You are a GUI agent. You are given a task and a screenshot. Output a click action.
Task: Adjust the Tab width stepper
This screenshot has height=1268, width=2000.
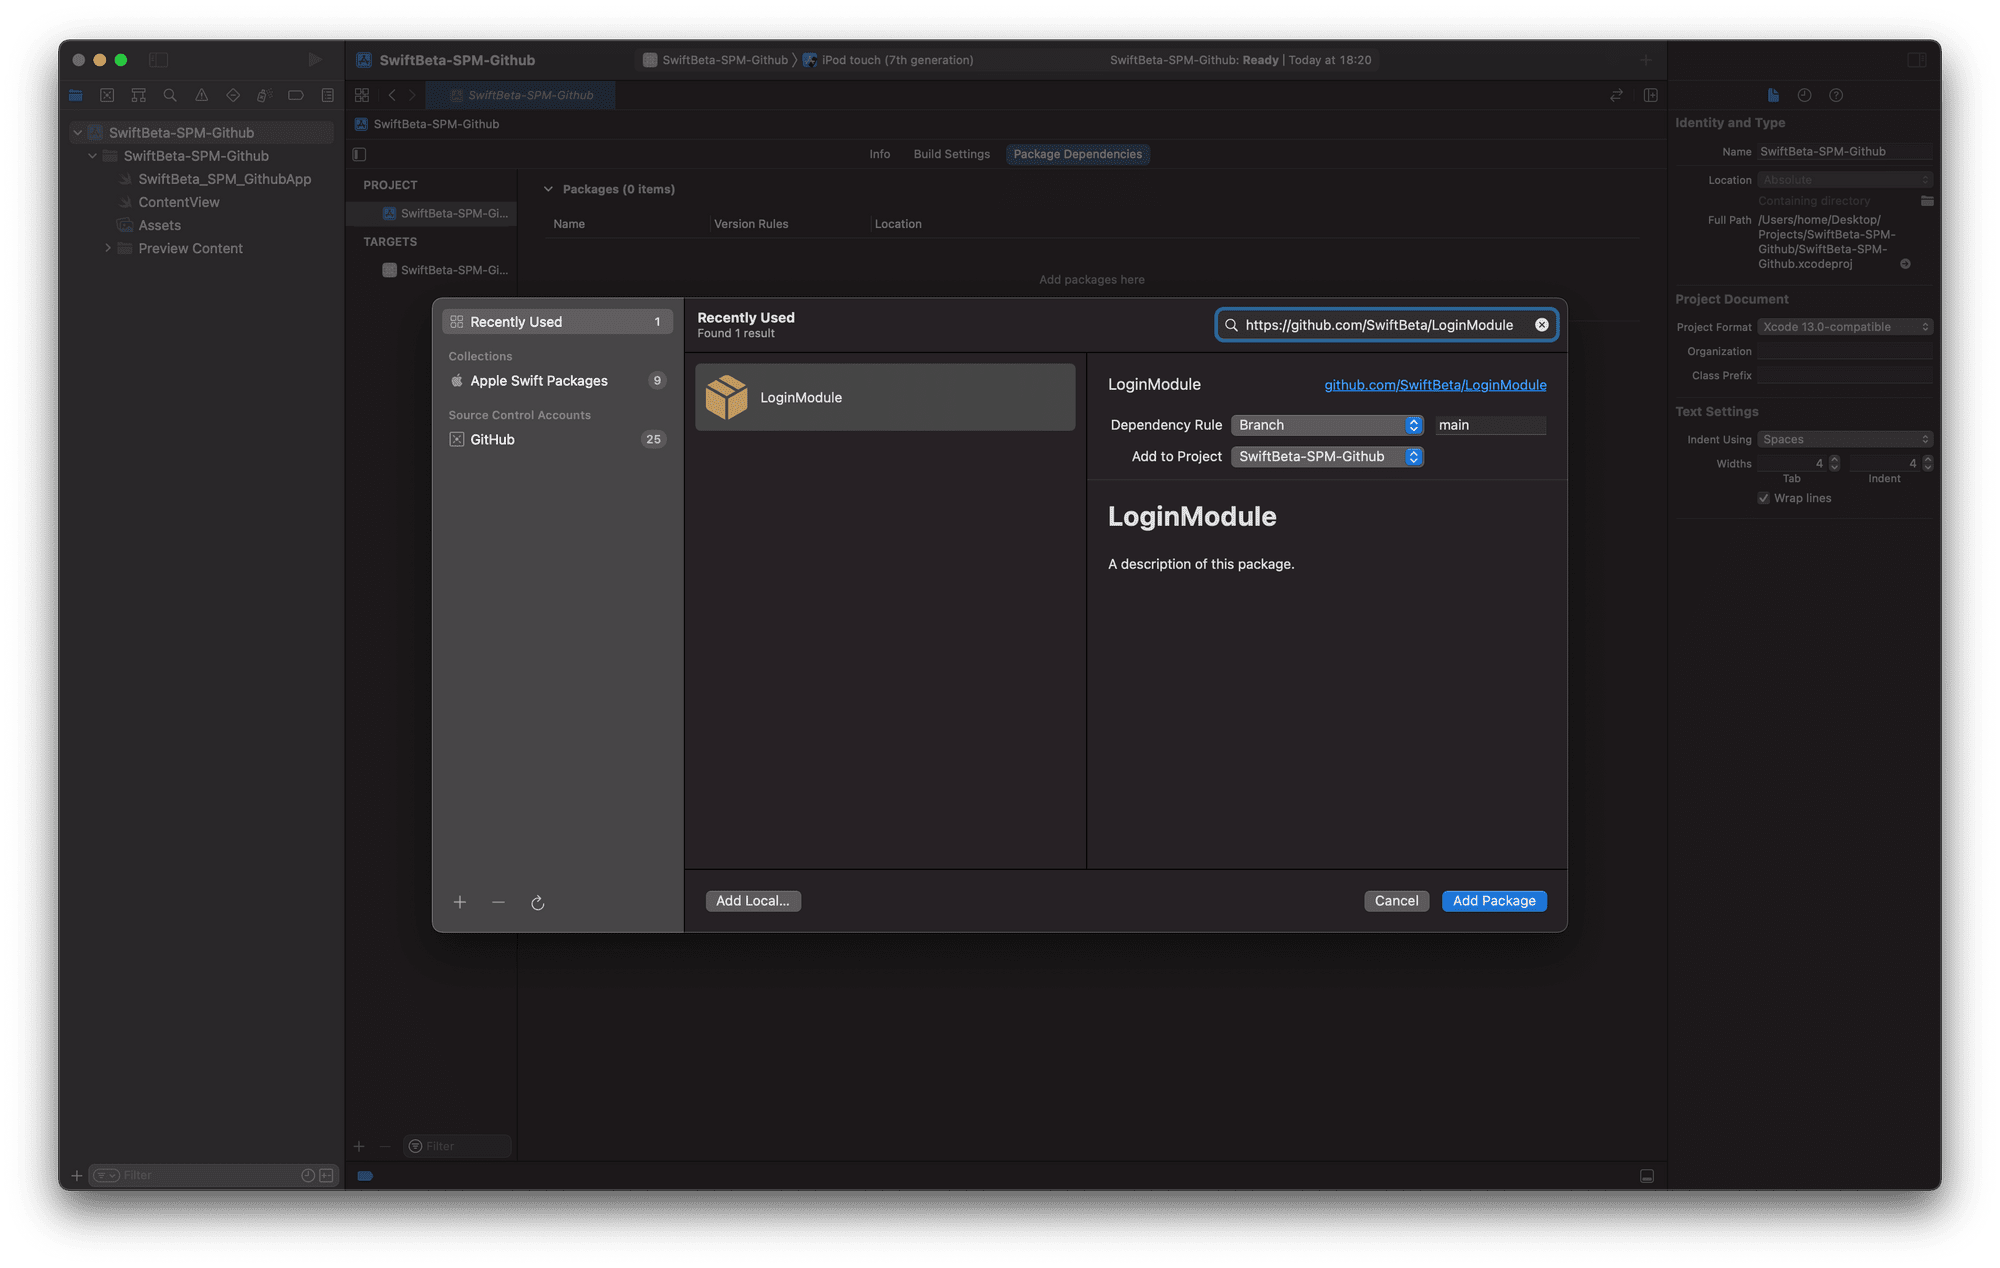pyautogui.click(x=1834, y=463)
